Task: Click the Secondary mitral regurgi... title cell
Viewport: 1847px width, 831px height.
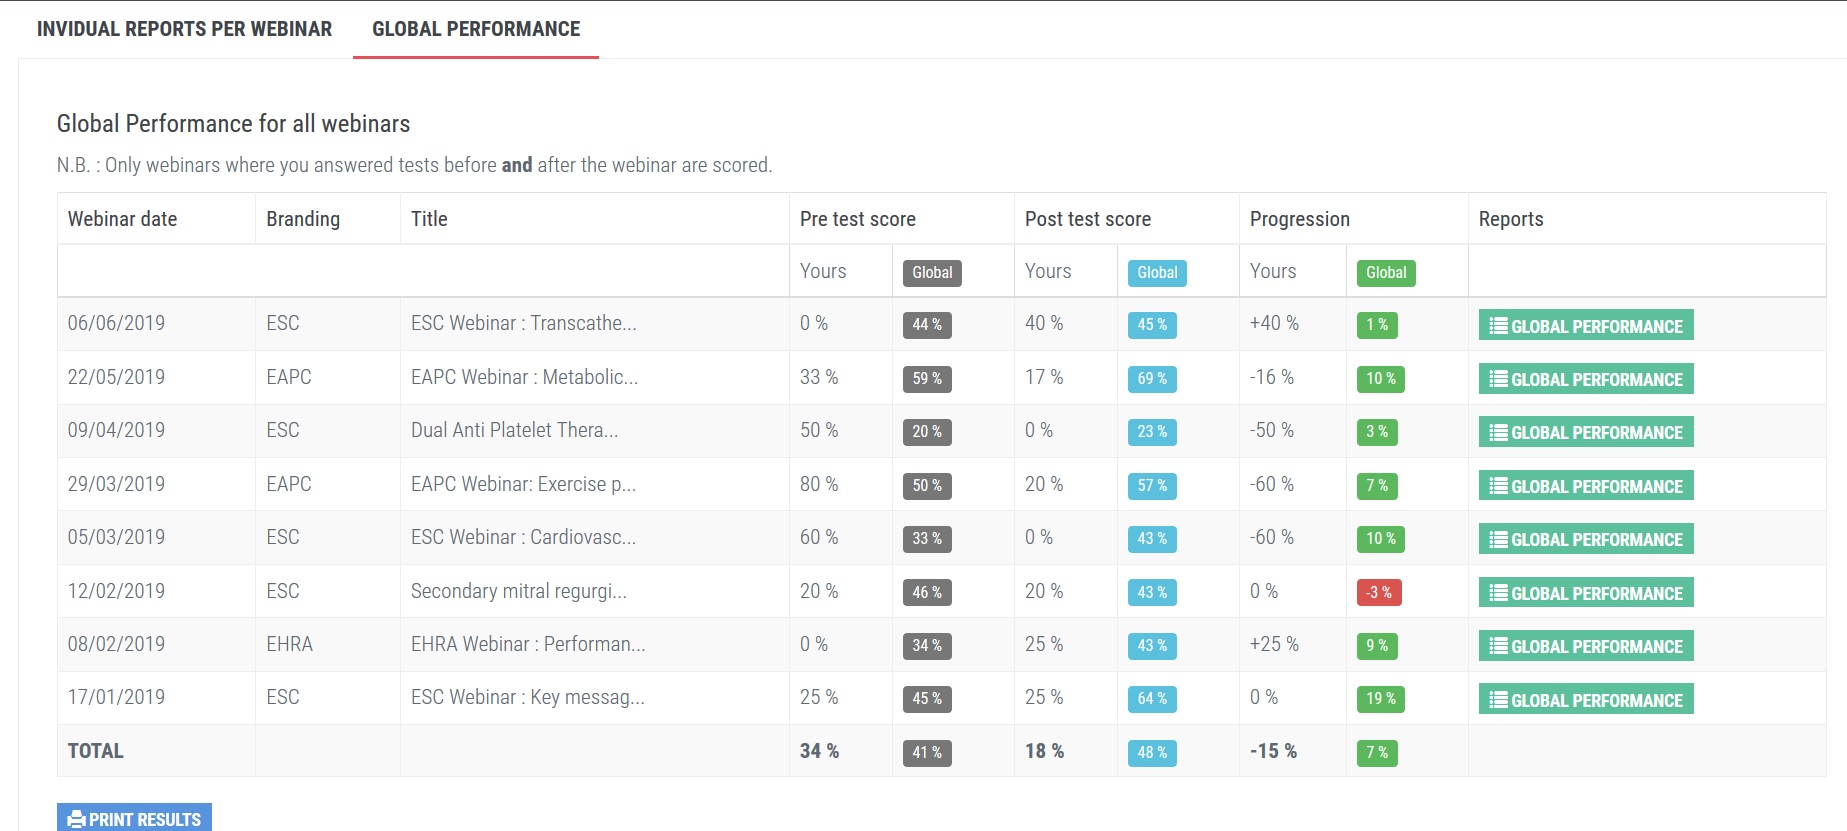Action: coord(519,591)
